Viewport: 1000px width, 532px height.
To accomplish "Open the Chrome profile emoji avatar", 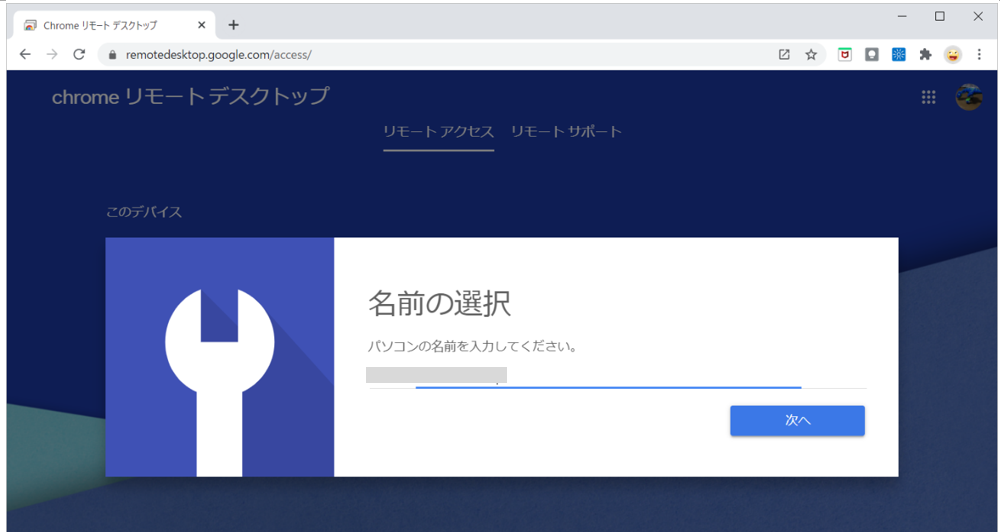I will click(x=953, y=55).
